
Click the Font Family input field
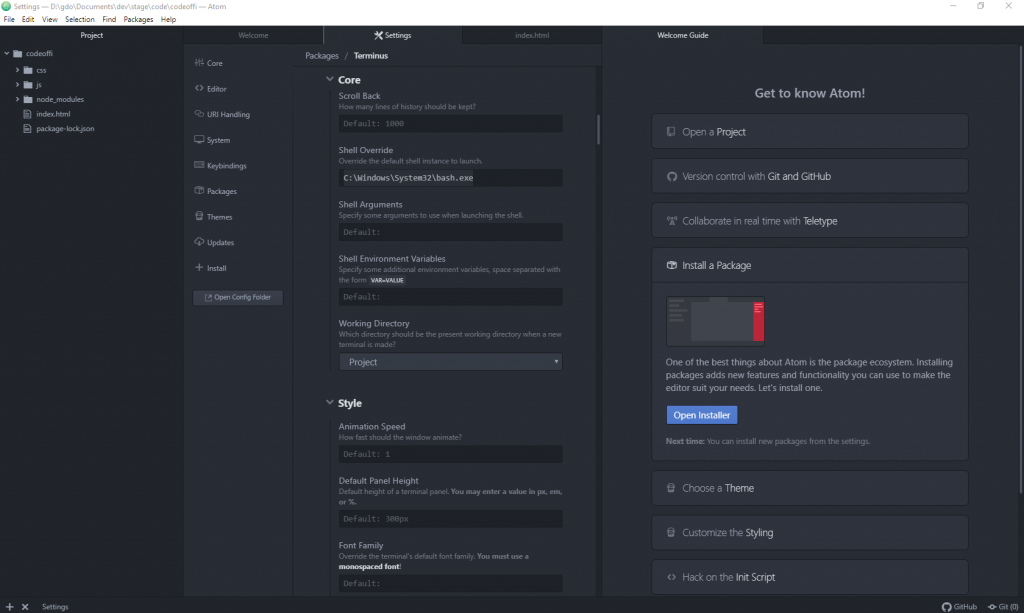[451, 583]
